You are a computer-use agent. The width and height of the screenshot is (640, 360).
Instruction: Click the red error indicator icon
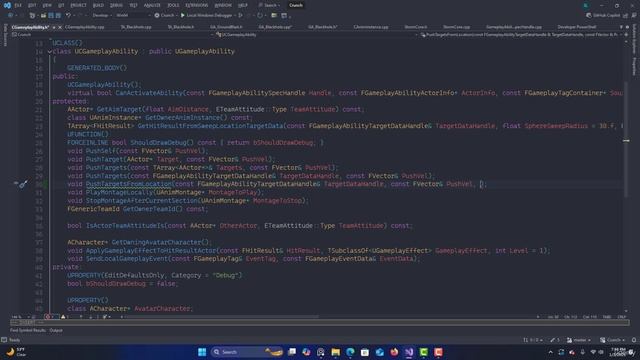click(49, 317)
